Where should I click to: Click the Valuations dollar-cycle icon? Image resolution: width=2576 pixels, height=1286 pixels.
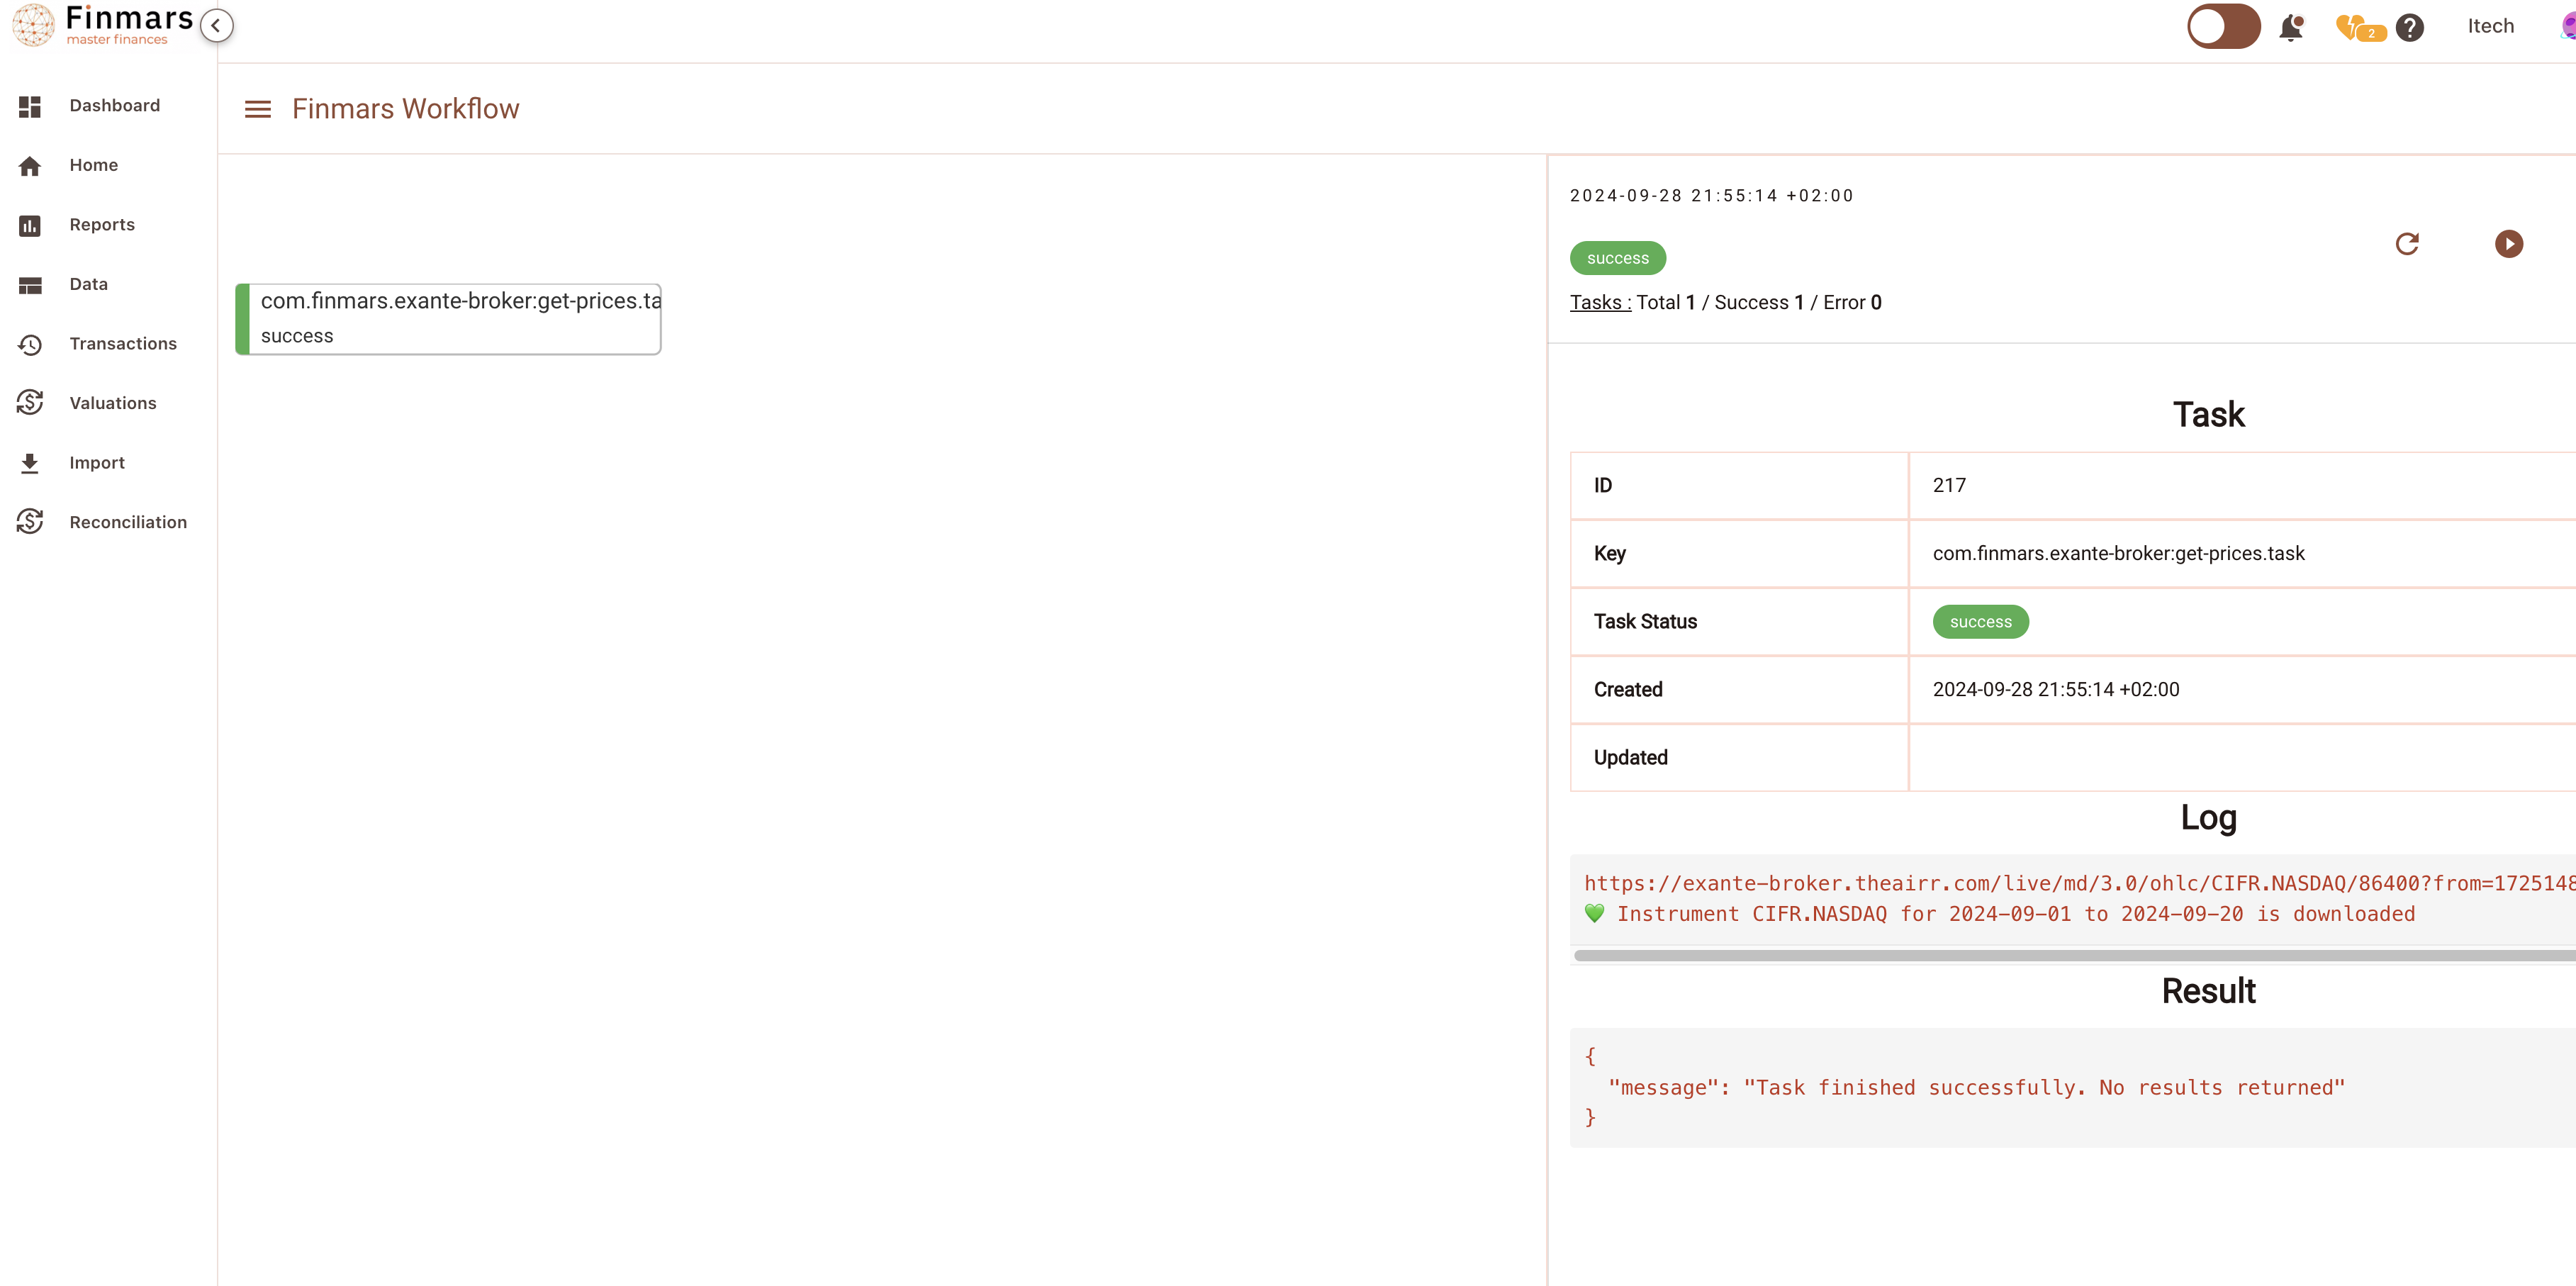[x=30, y=403]
